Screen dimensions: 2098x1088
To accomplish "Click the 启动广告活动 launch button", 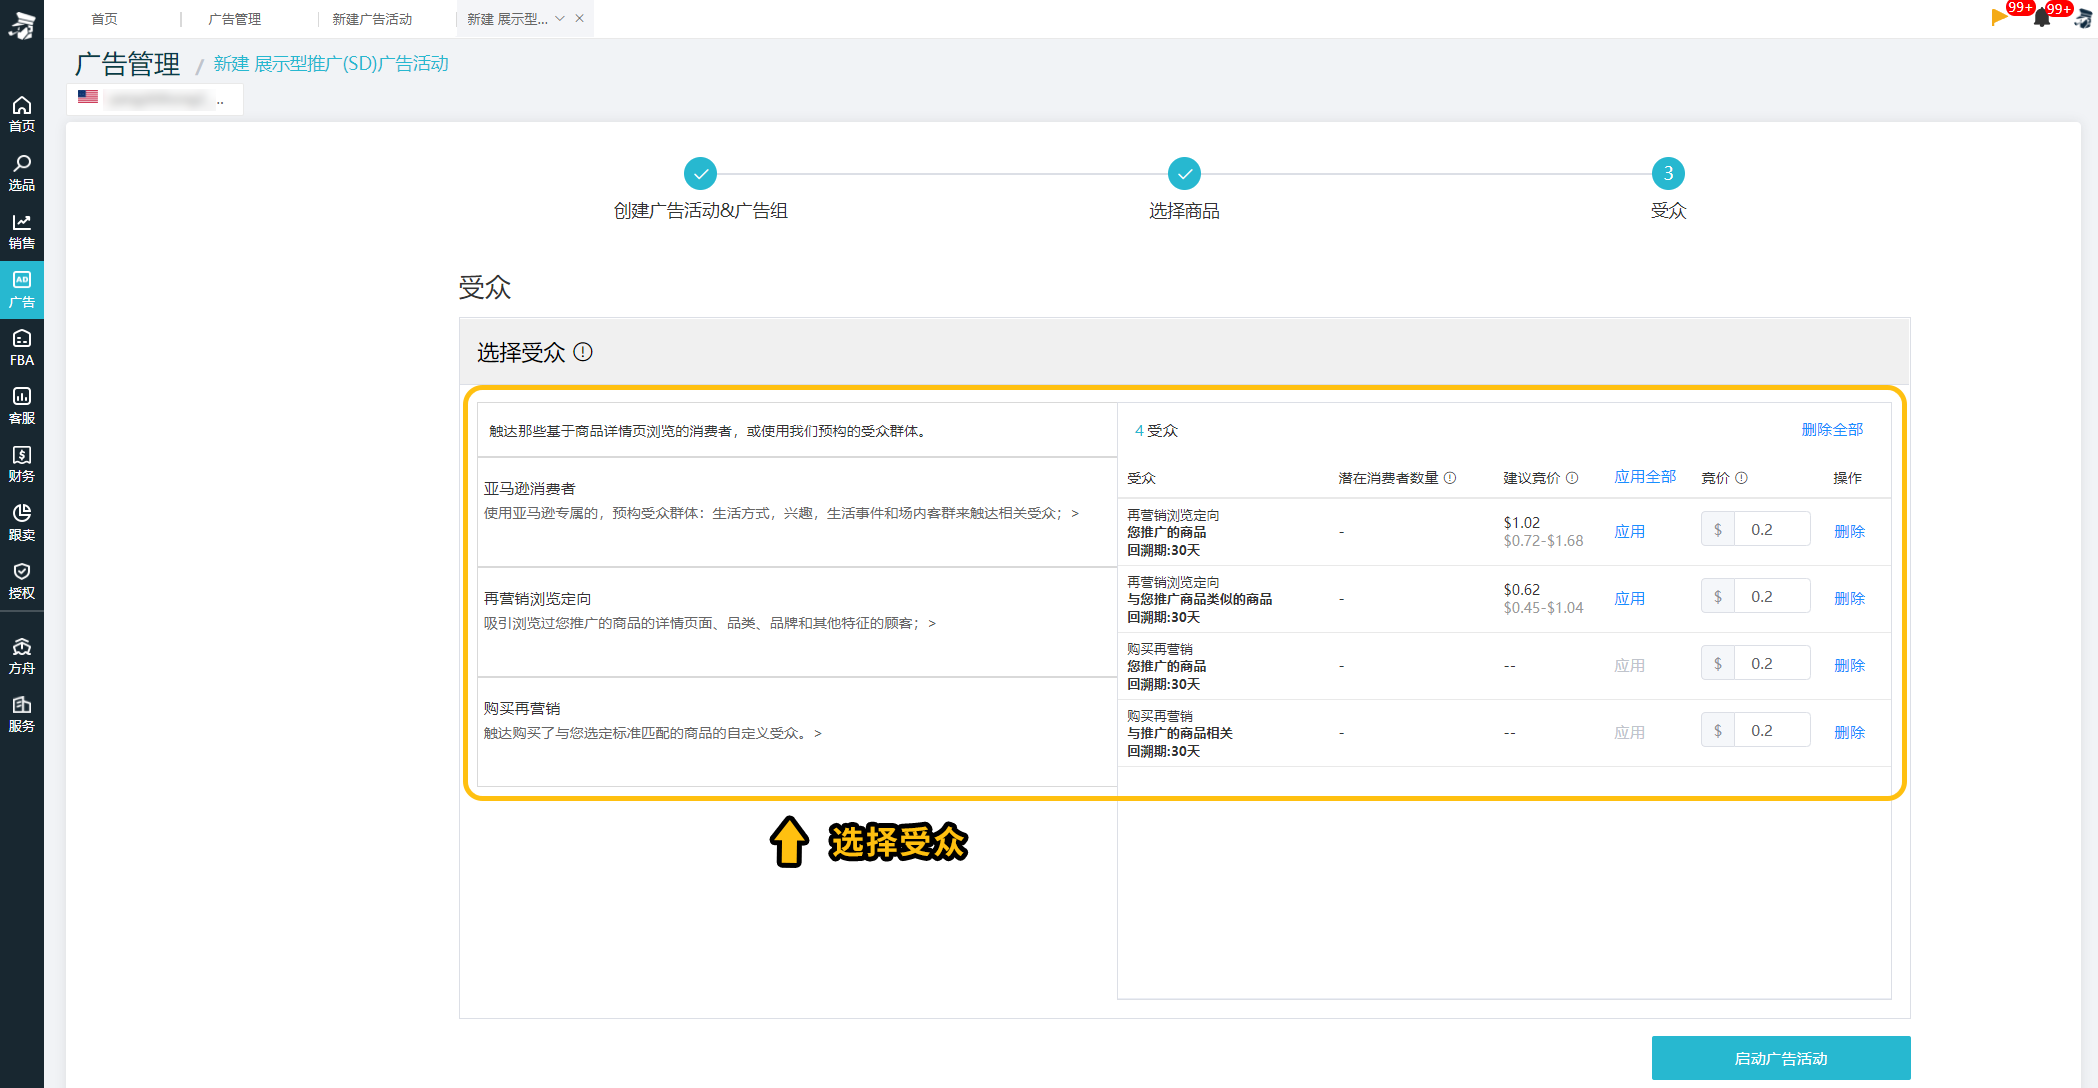I will tap(1780, 1058).
